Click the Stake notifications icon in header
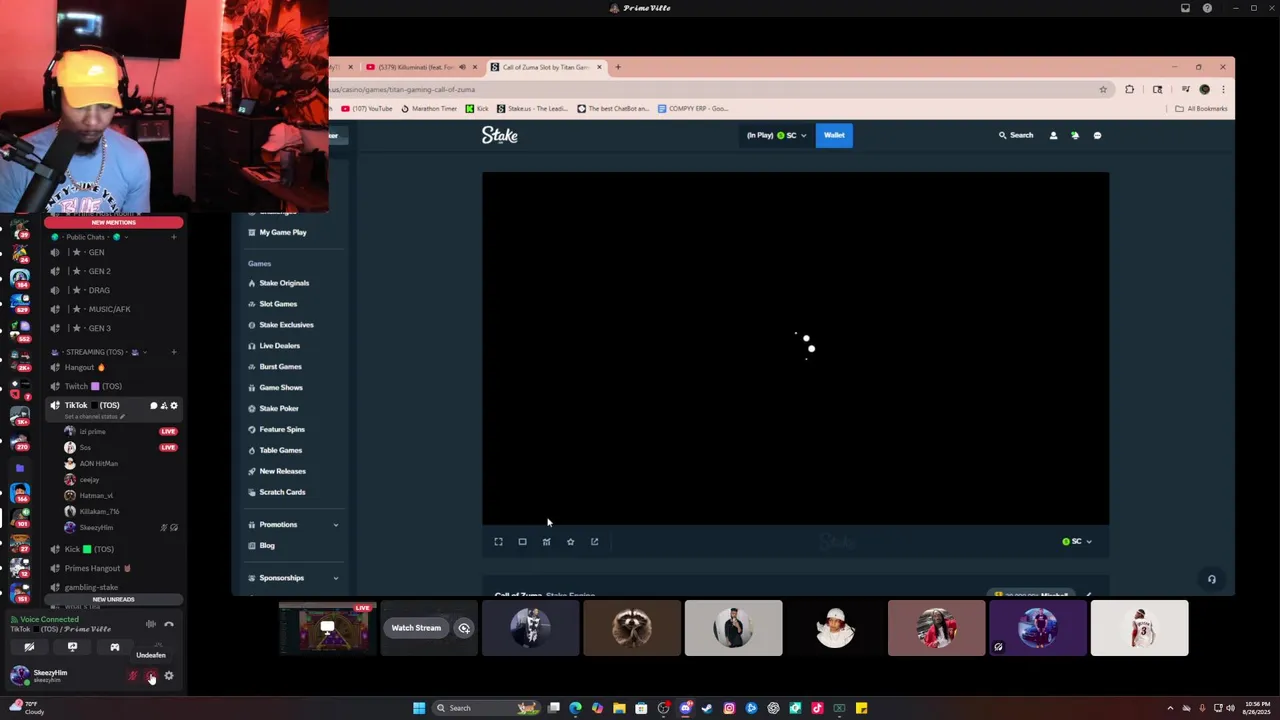Screen dimensions: 1280x720 pyautogui.click(x=1075, y=135)
